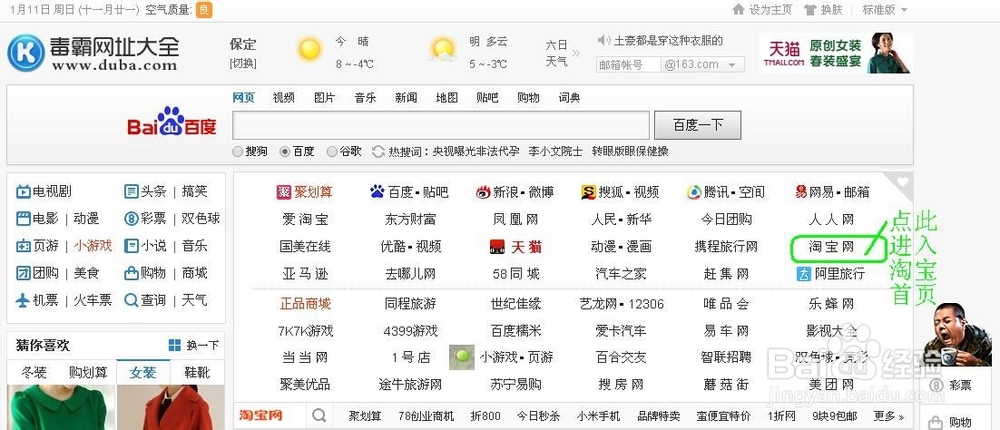1000x430 pixels.
Task: Click the 百度一下 search button
Action: tap(698, 125)
